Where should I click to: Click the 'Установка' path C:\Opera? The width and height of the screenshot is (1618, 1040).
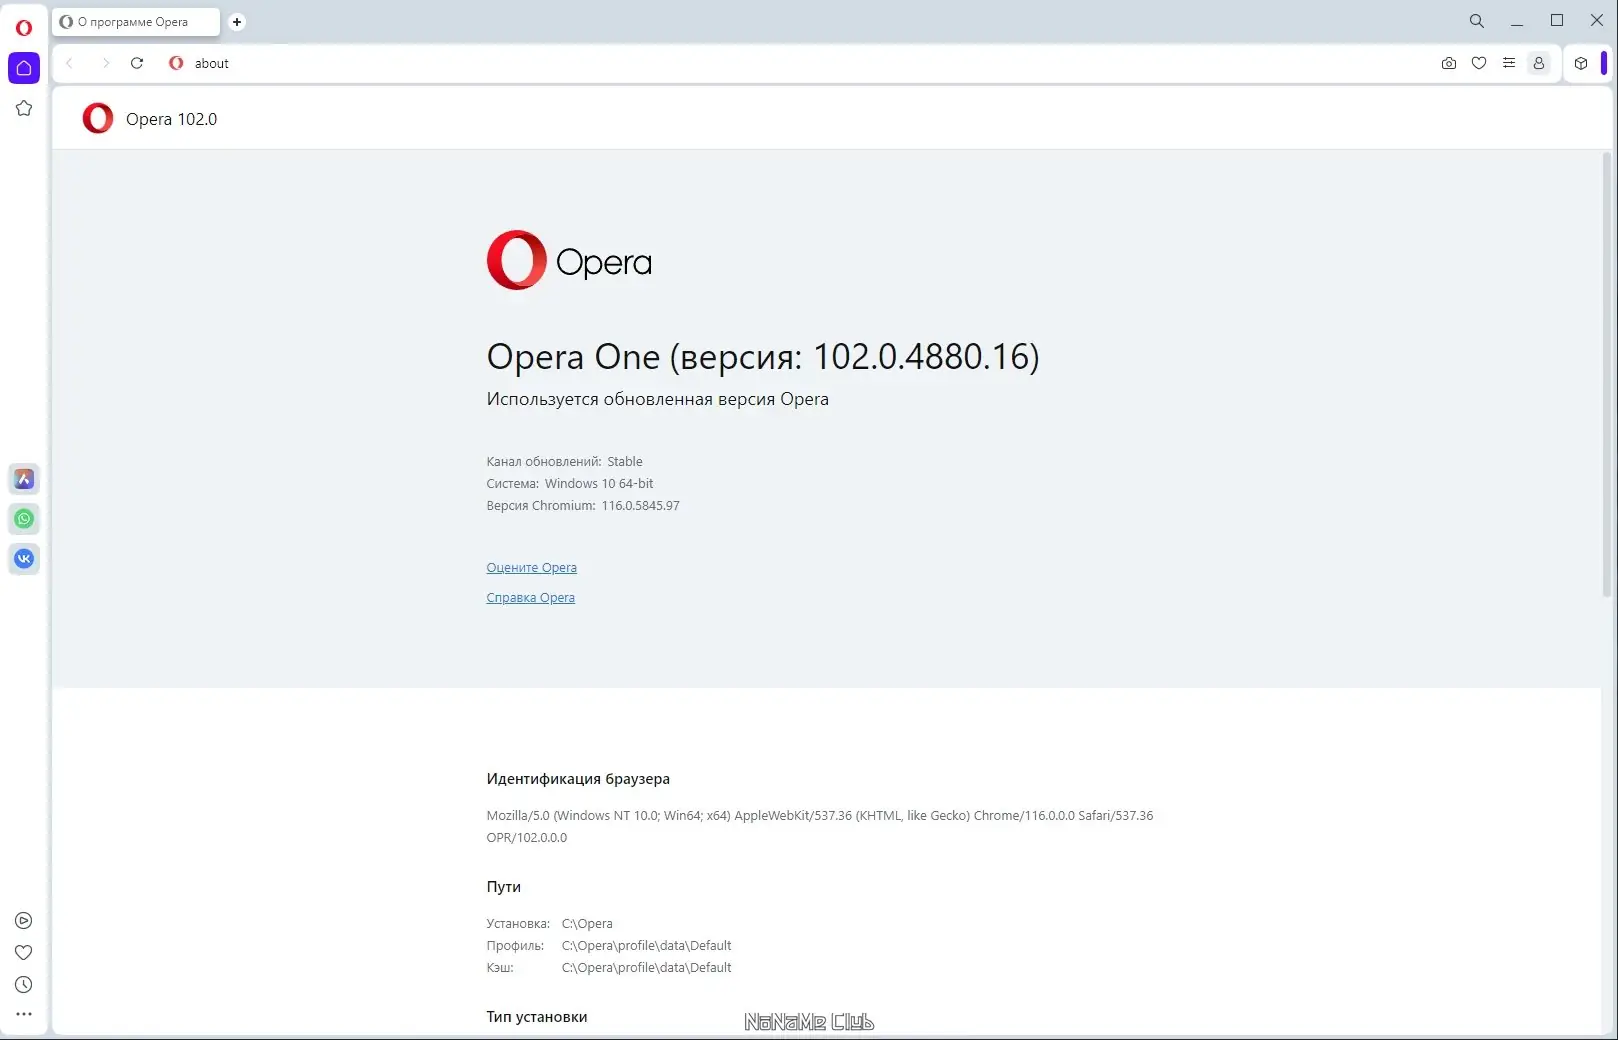pyautogui.click(x=587, y=924)
